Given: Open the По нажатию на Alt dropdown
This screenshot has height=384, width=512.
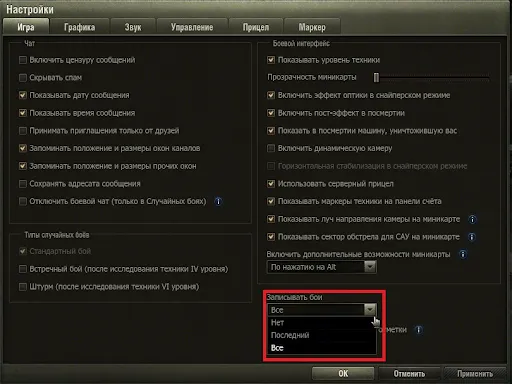Looking at the screenshot, I should (x=322, y=267).
